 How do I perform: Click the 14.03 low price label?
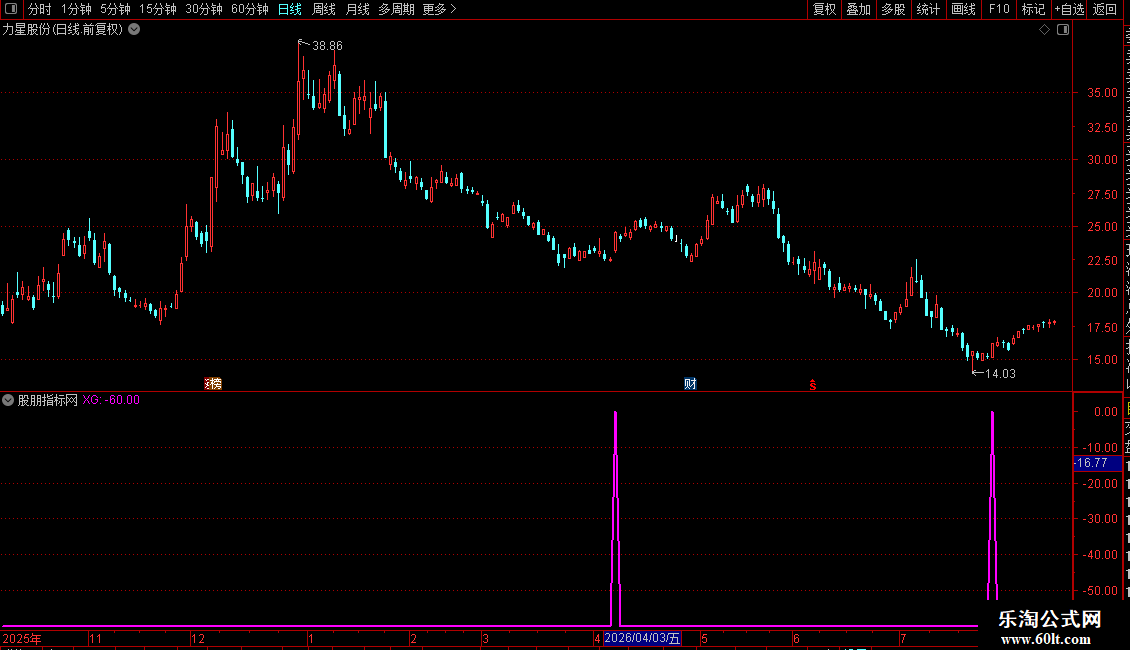point(1000,373)
